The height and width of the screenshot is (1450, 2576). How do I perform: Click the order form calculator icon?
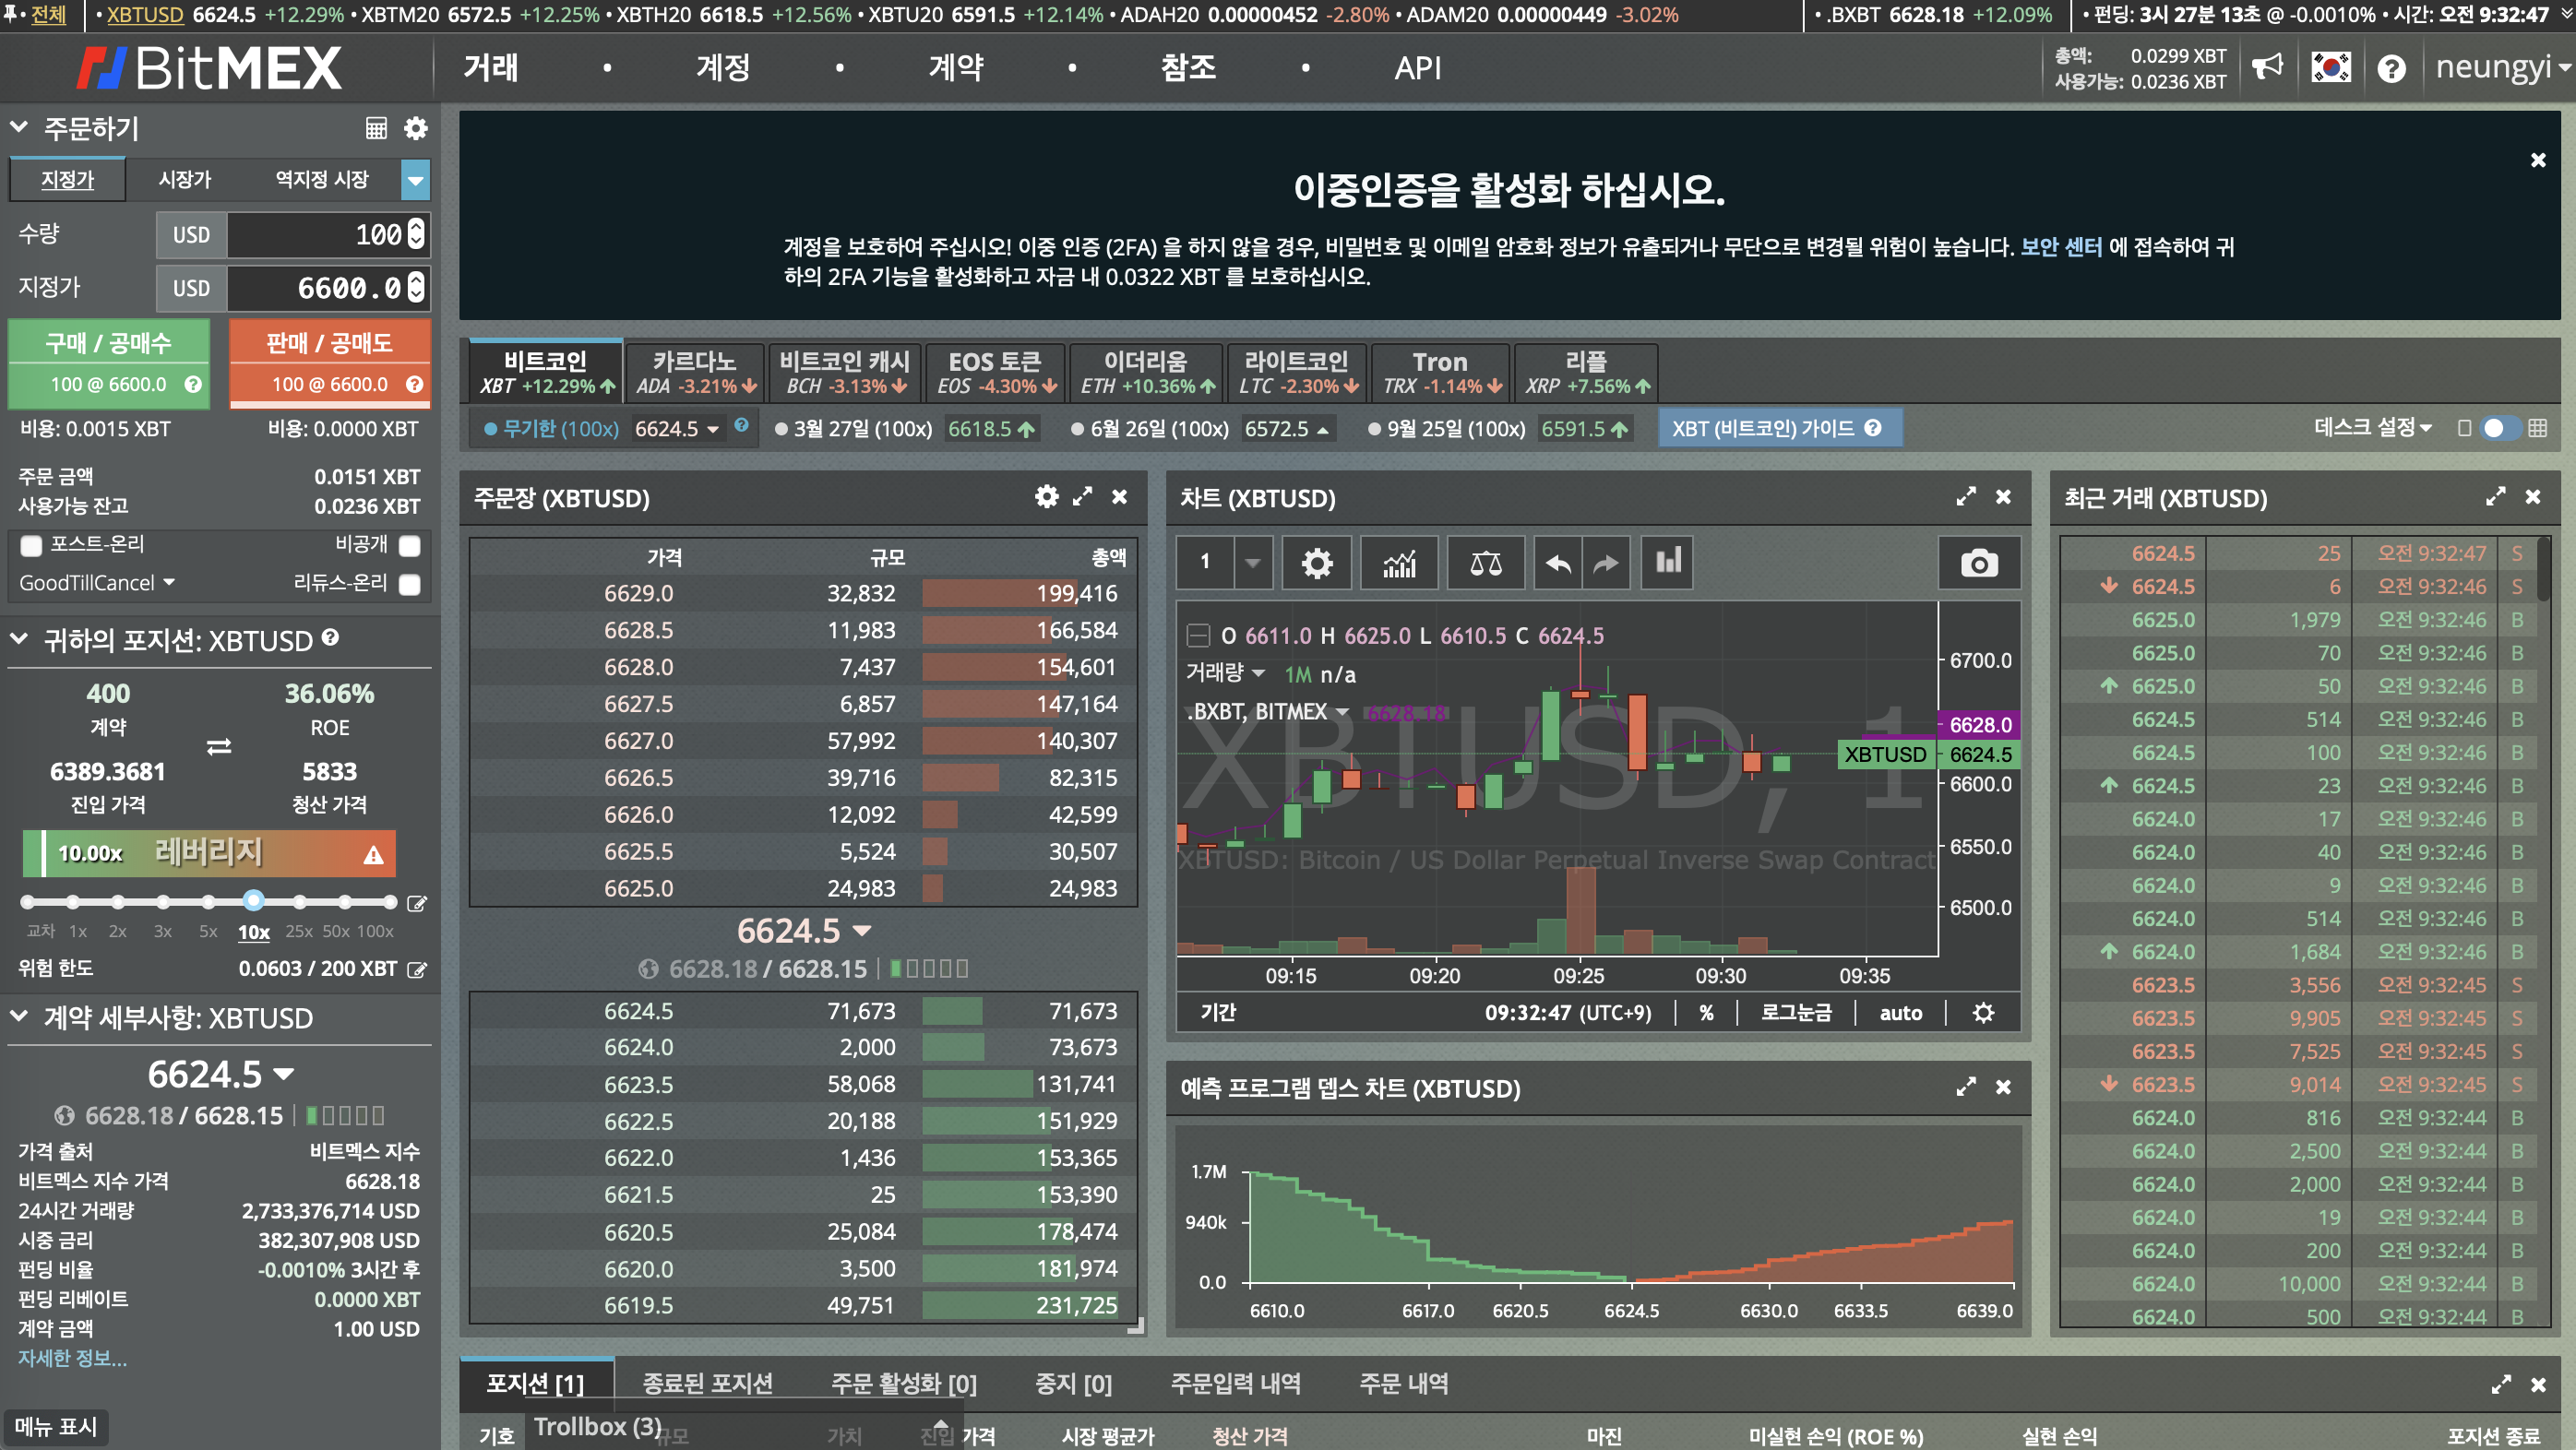(376, 128)
